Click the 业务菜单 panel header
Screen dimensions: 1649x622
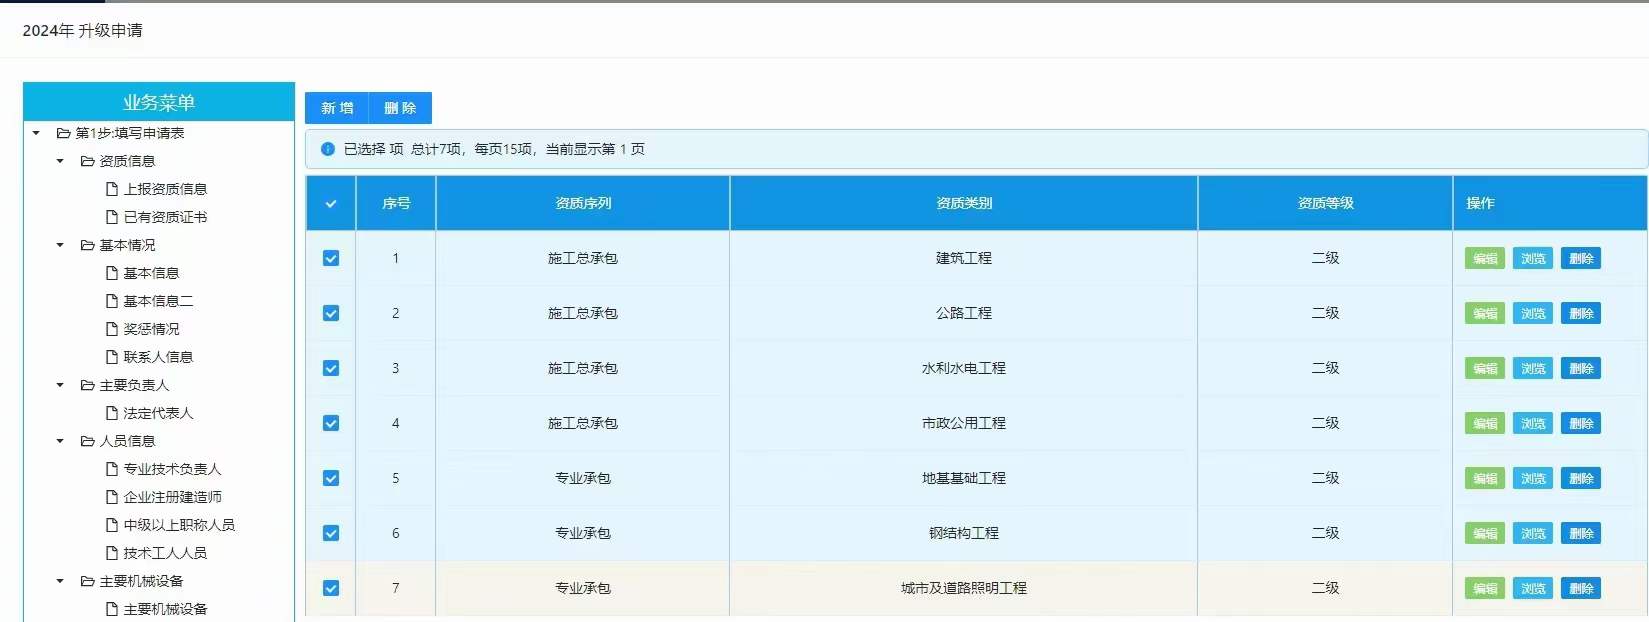tap(159, 102)
